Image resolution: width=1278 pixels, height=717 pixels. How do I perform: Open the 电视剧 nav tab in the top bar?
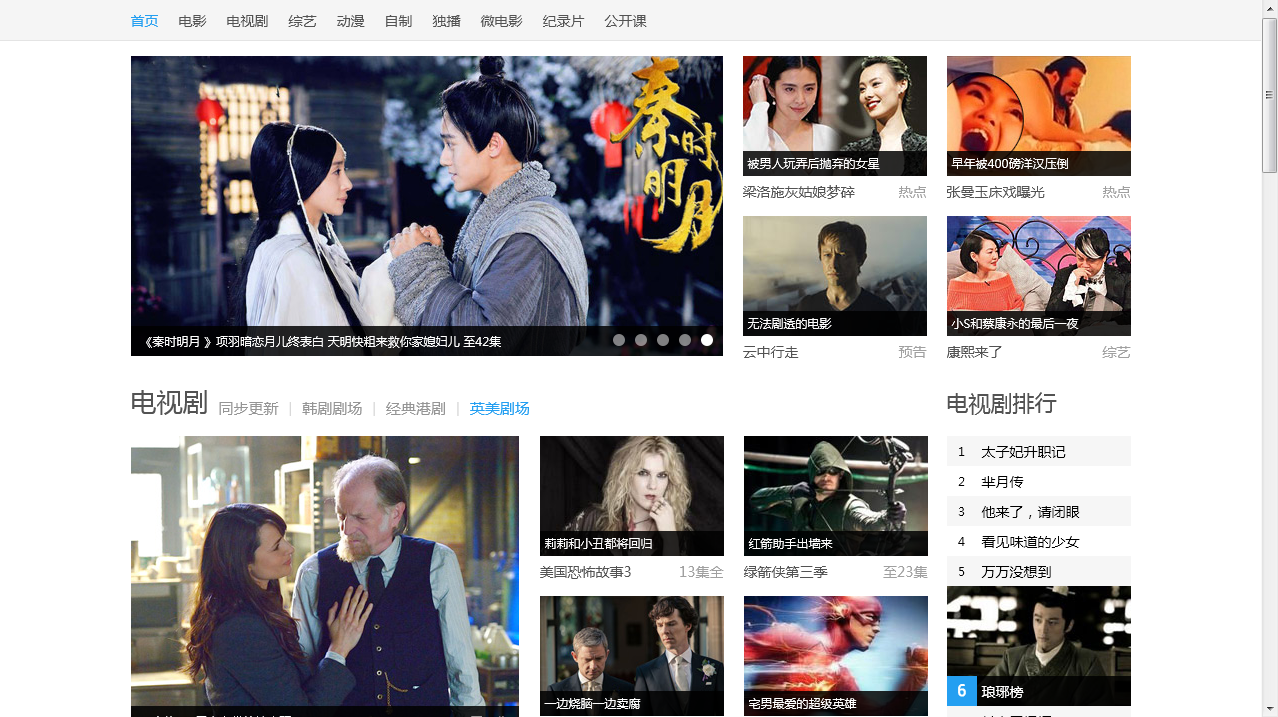247,21
